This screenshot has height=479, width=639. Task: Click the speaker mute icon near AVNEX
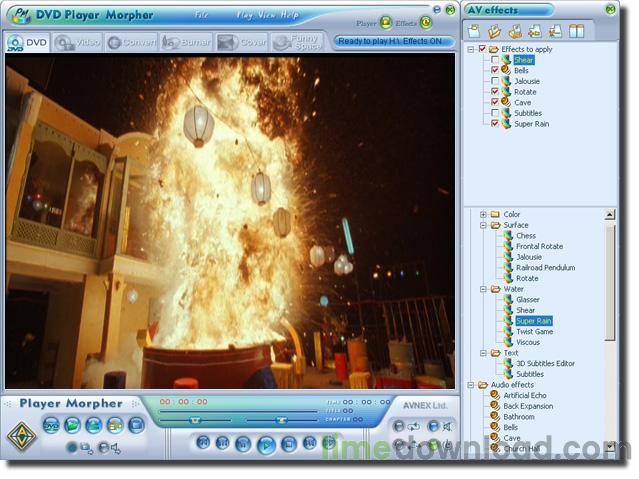coord(447,426)
